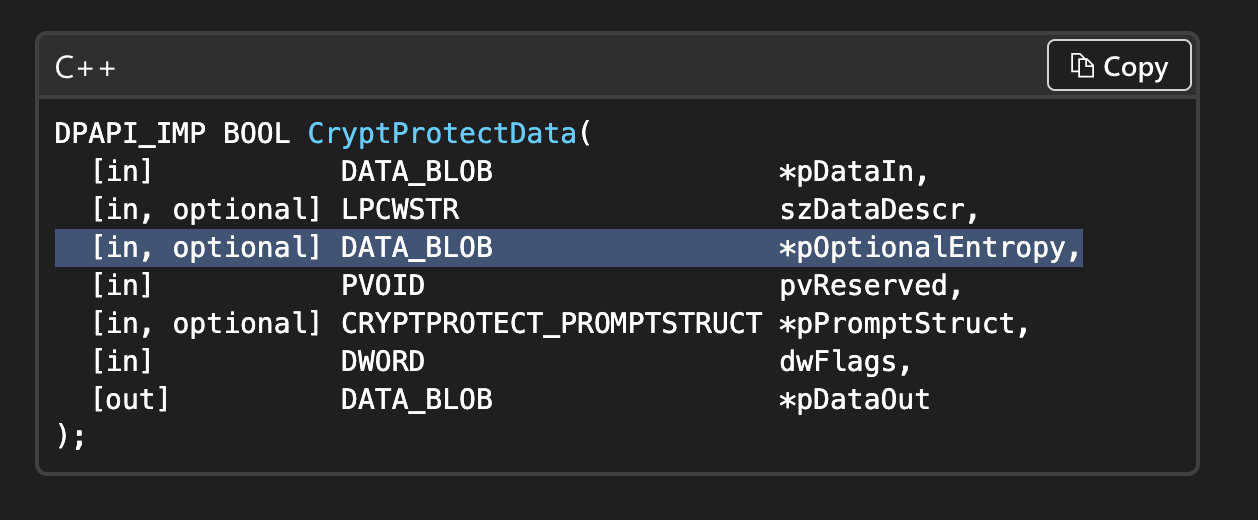Click the CryptProtectData function name
Screen dimensions: 1258x520
442,134
